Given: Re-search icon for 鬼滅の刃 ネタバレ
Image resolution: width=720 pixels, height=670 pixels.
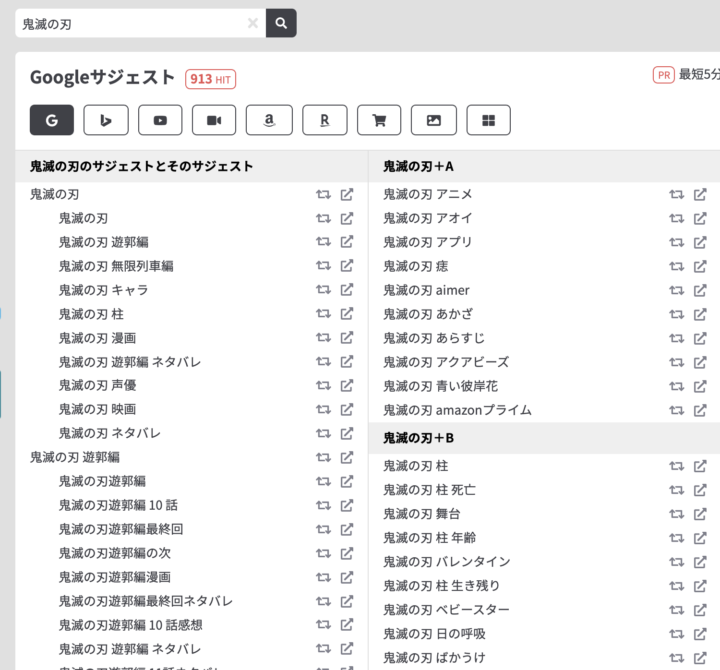Looking at the screenshot, I should click(323, 434).
